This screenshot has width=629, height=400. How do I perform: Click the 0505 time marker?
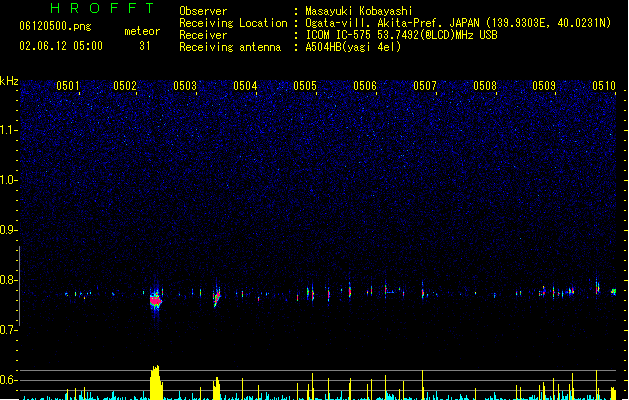[305, 86]
